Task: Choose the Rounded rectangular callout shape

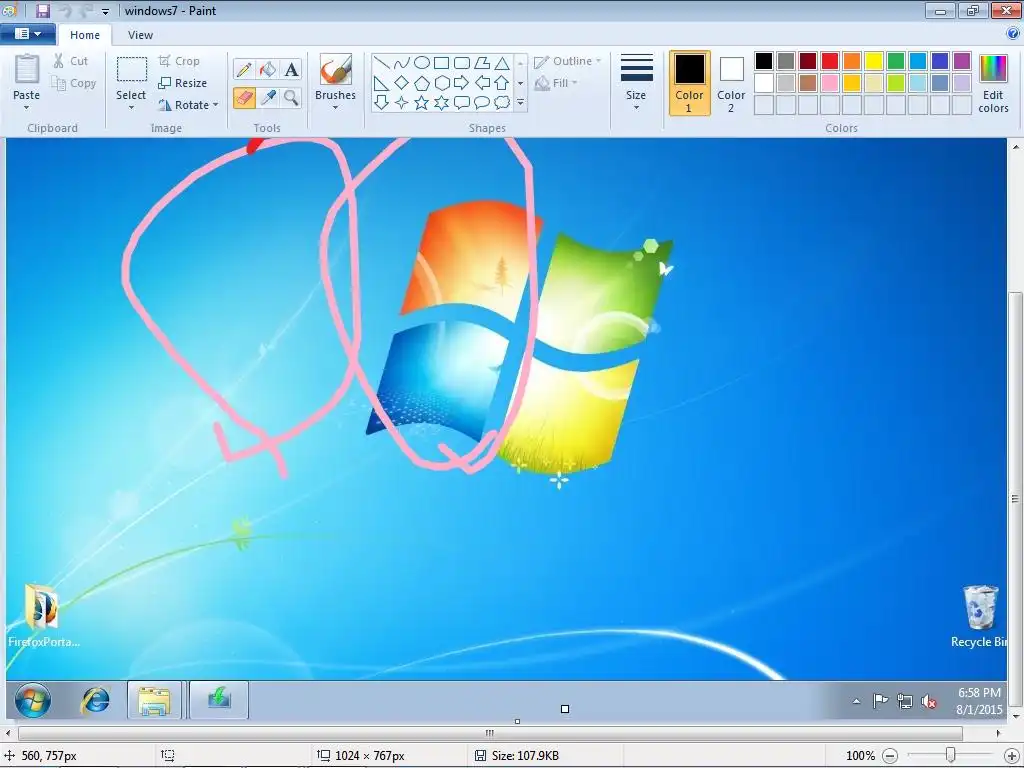Action: pyautogui.click(x=462, y=103)
